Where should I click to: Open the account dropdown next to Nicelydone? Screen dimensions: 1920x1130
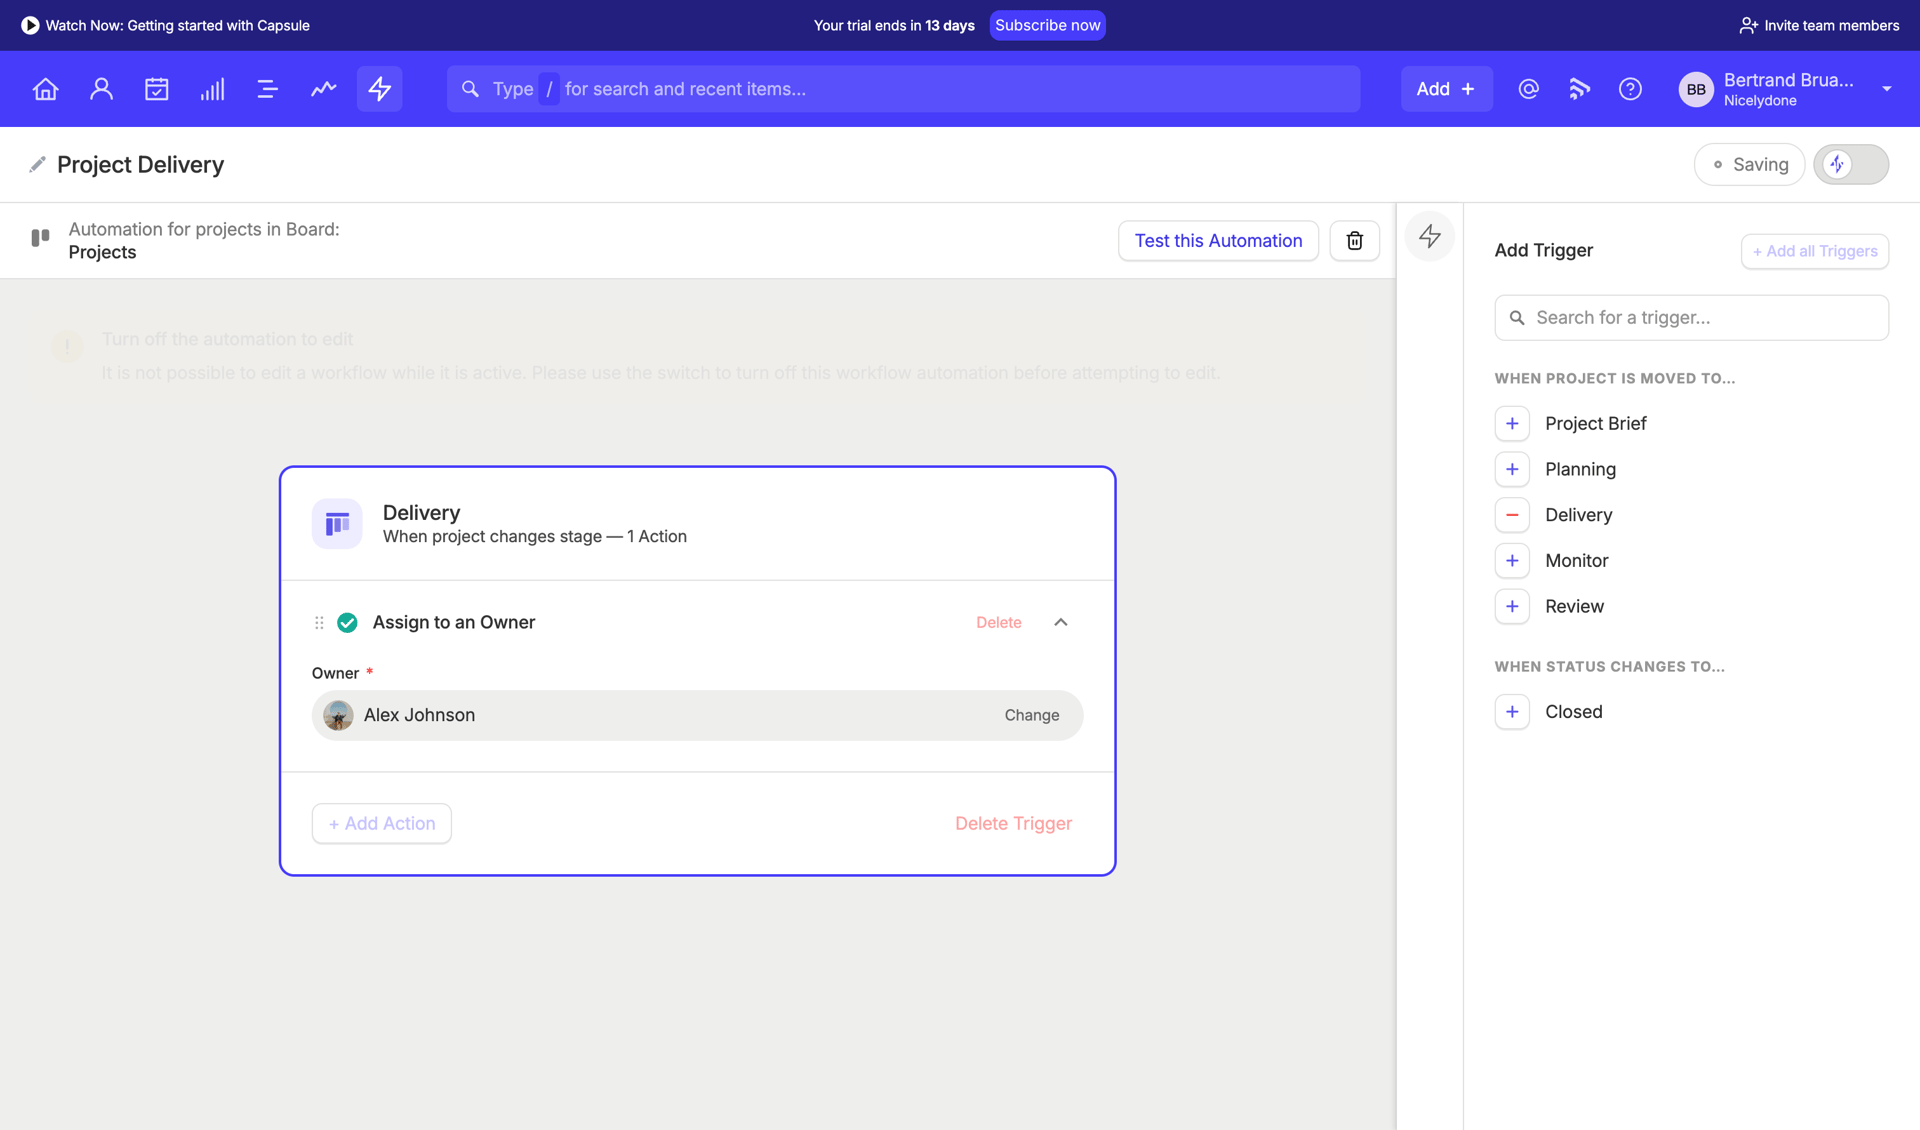point(1887,88)
